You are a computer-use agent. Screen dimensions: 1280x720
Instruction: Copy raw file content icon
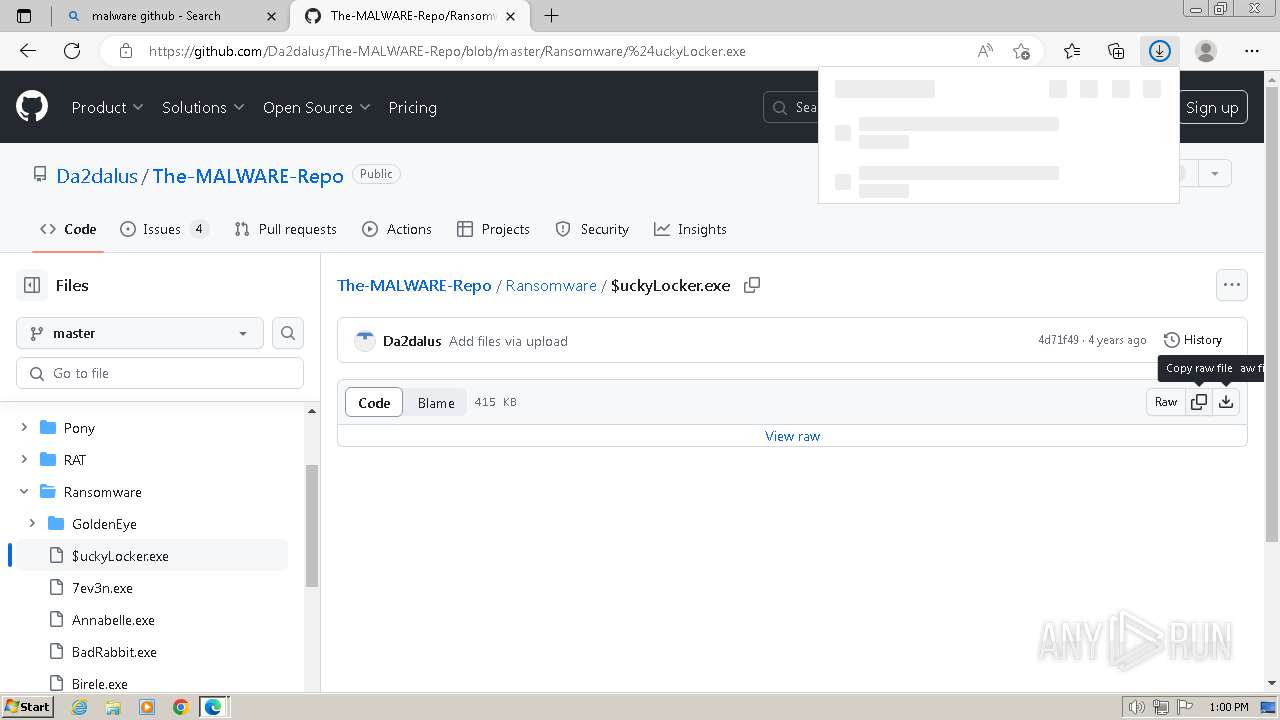[x=1198, y=402]
